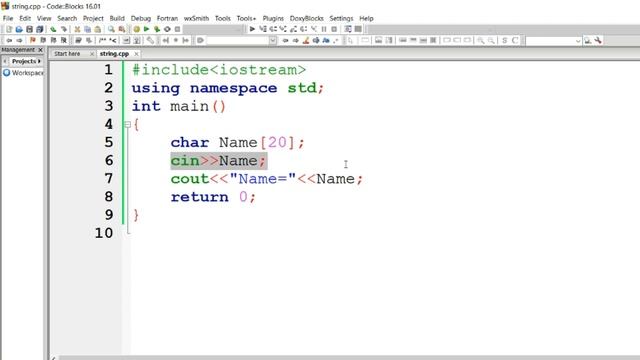The image size is (640, 360).
Task: Click the Build and run icon
Action: [157, 29]
